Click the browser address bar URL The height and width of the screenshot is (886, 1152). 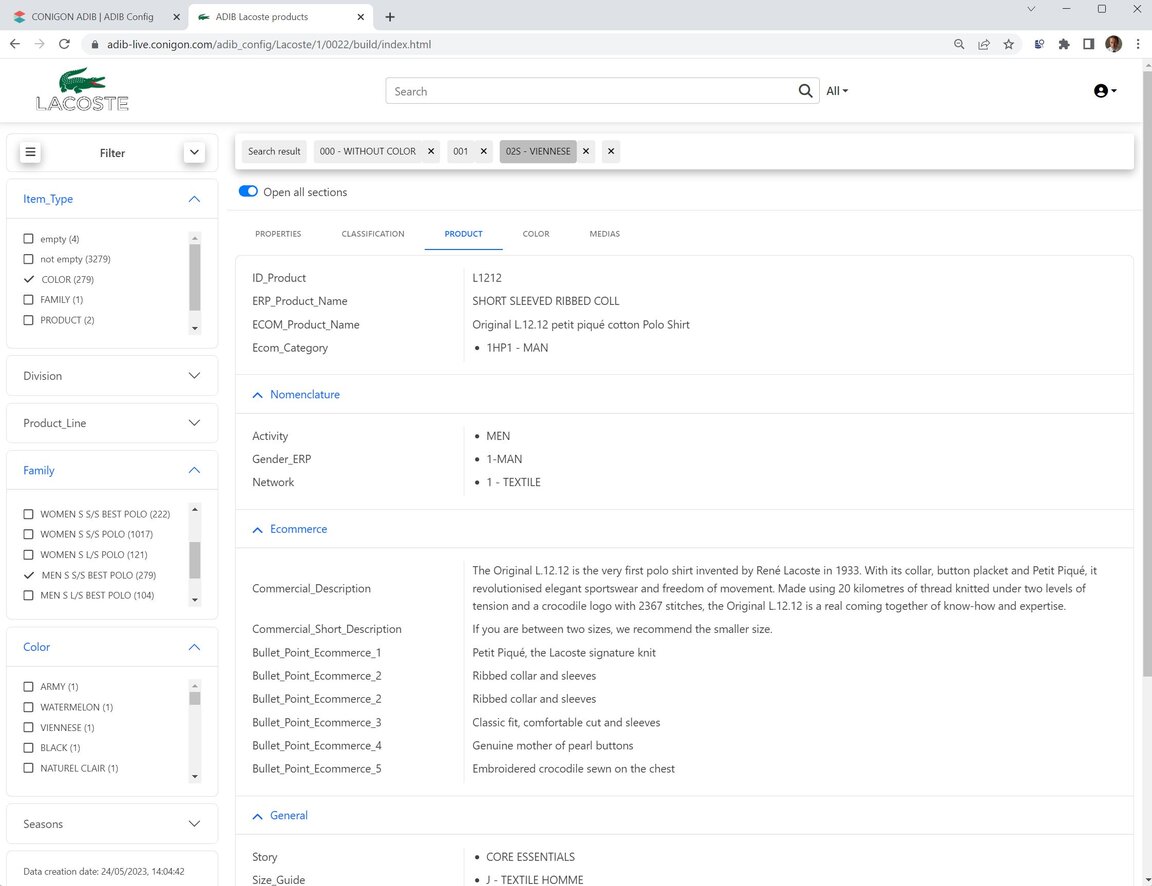click(269, 44)
